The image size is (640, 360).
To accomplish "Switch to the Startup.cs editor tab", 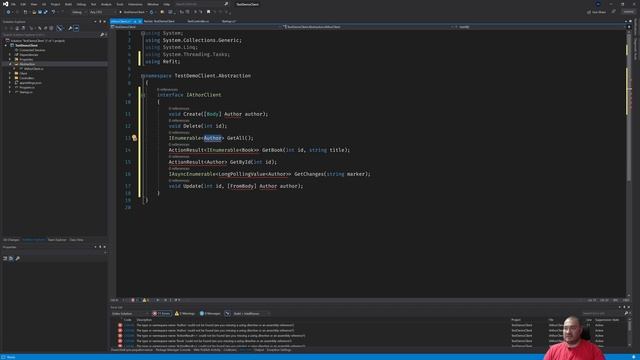I will 228,21.
